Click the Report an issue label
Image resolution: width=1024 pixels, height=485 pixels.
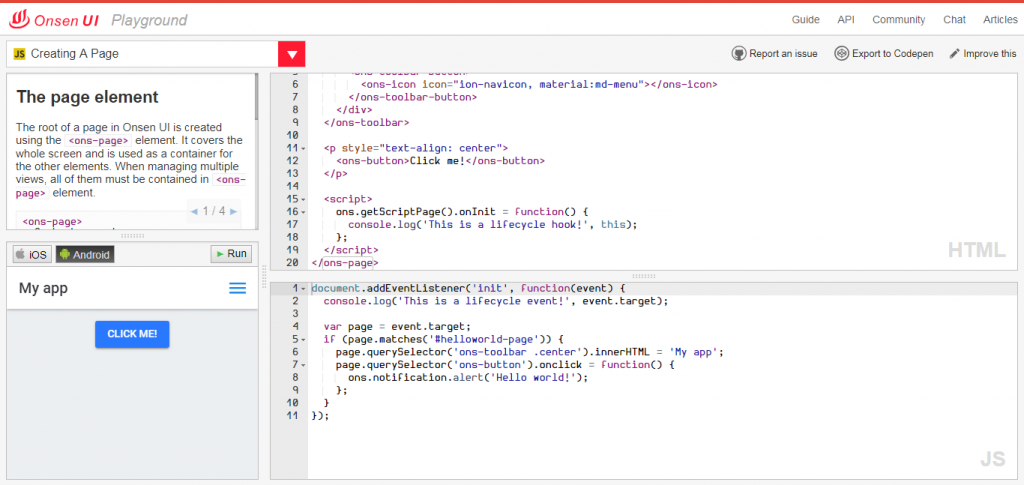pyautogui.click(x=783, y=54)
